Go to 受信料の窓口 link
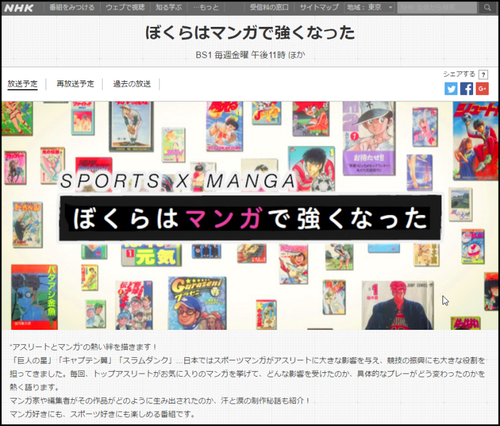This screenshot has width=500, height=426. coord(269,7)
